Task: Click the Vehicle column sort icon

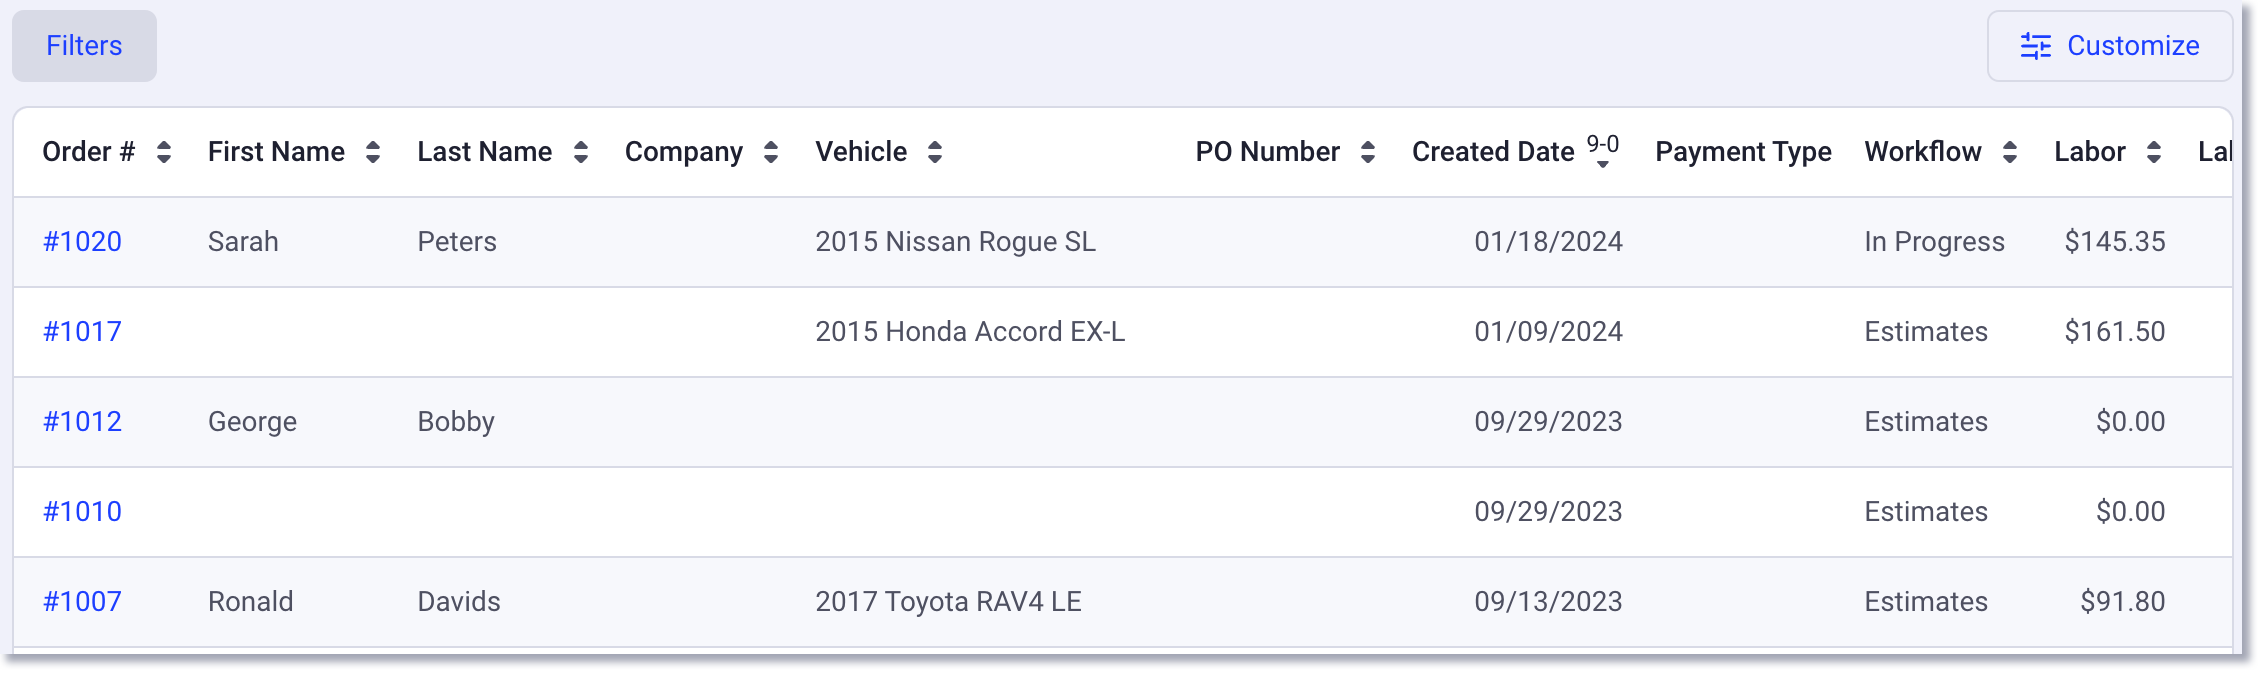Action: coord(935,152)
